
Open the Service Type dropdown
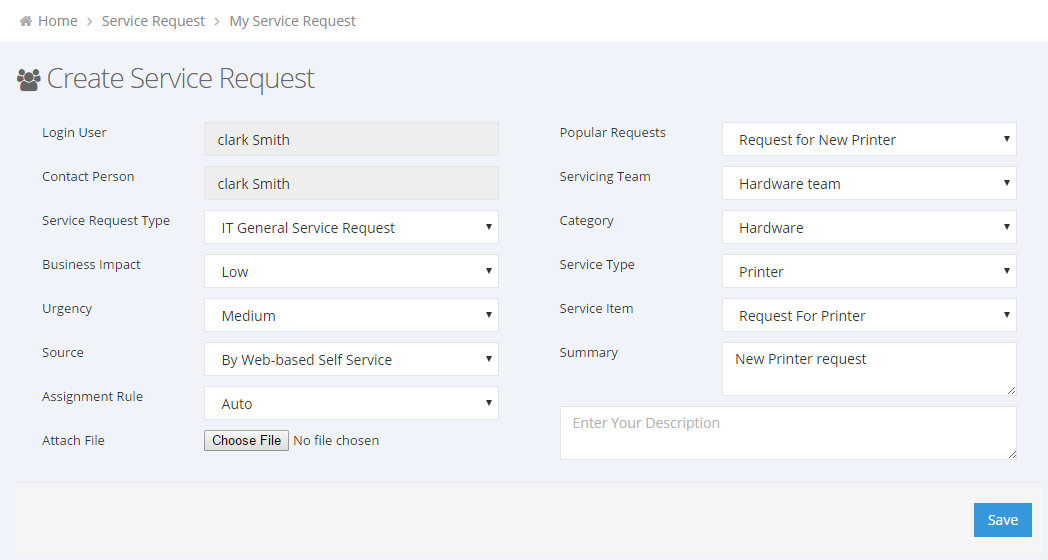[869, 271]
